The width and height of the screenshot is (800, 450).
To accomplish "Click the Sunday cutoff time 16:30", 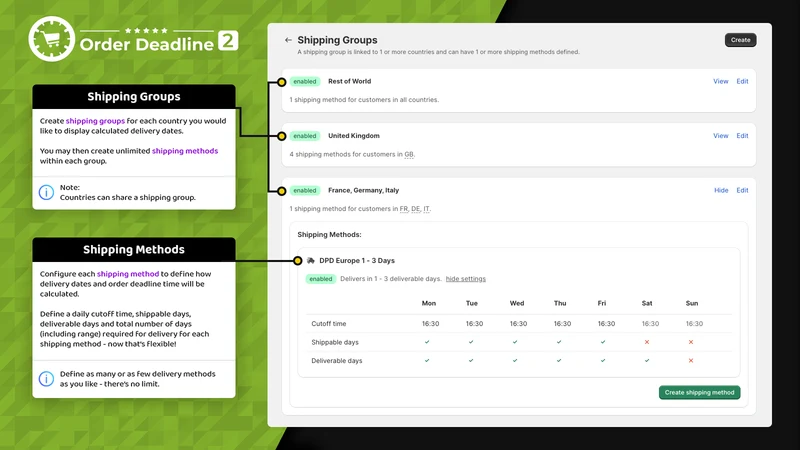I will [694, 323].
